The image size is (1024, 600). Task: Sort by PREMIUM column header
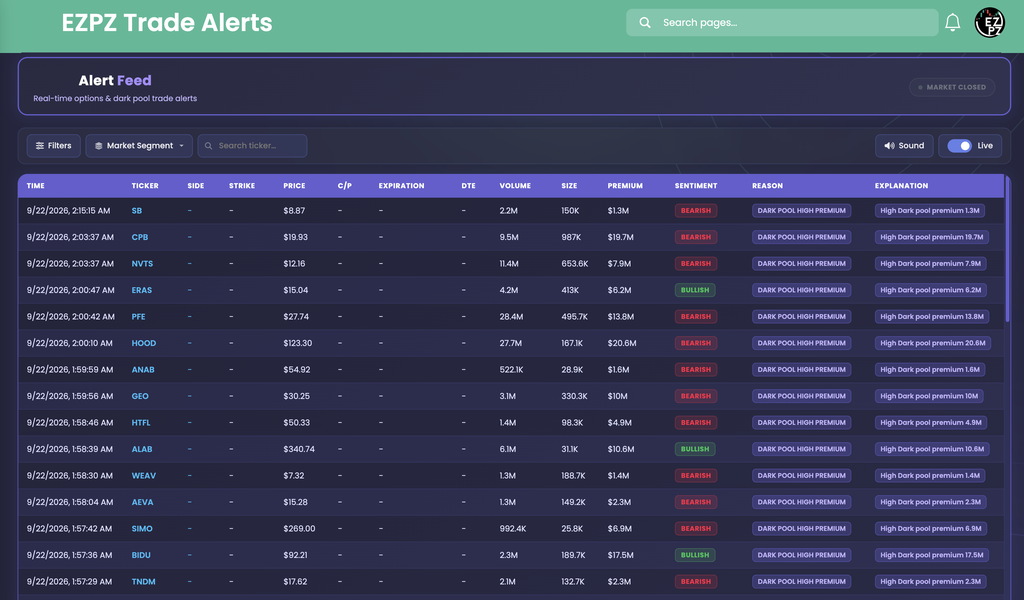click(625, 186)
